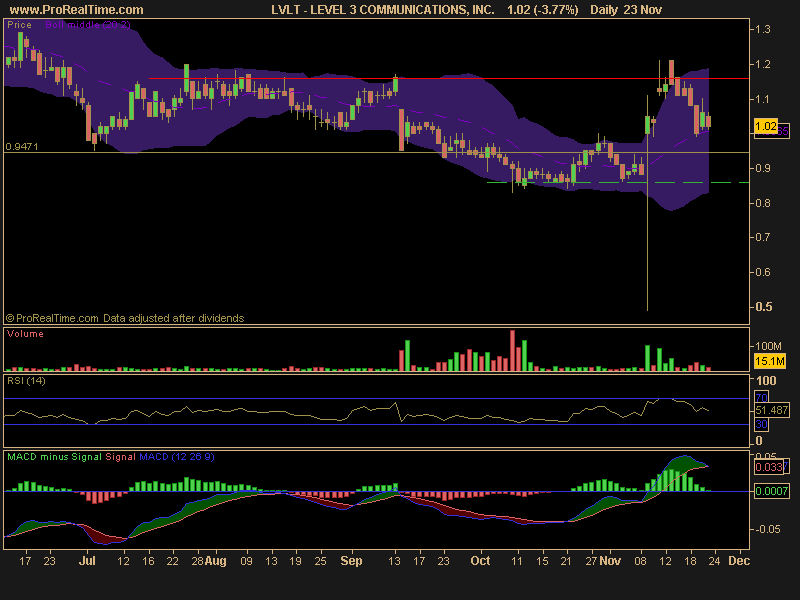Viewport: 800px width, 600px height.
Task: Select the red horizontal resistance line
Action: pos(449,79)
